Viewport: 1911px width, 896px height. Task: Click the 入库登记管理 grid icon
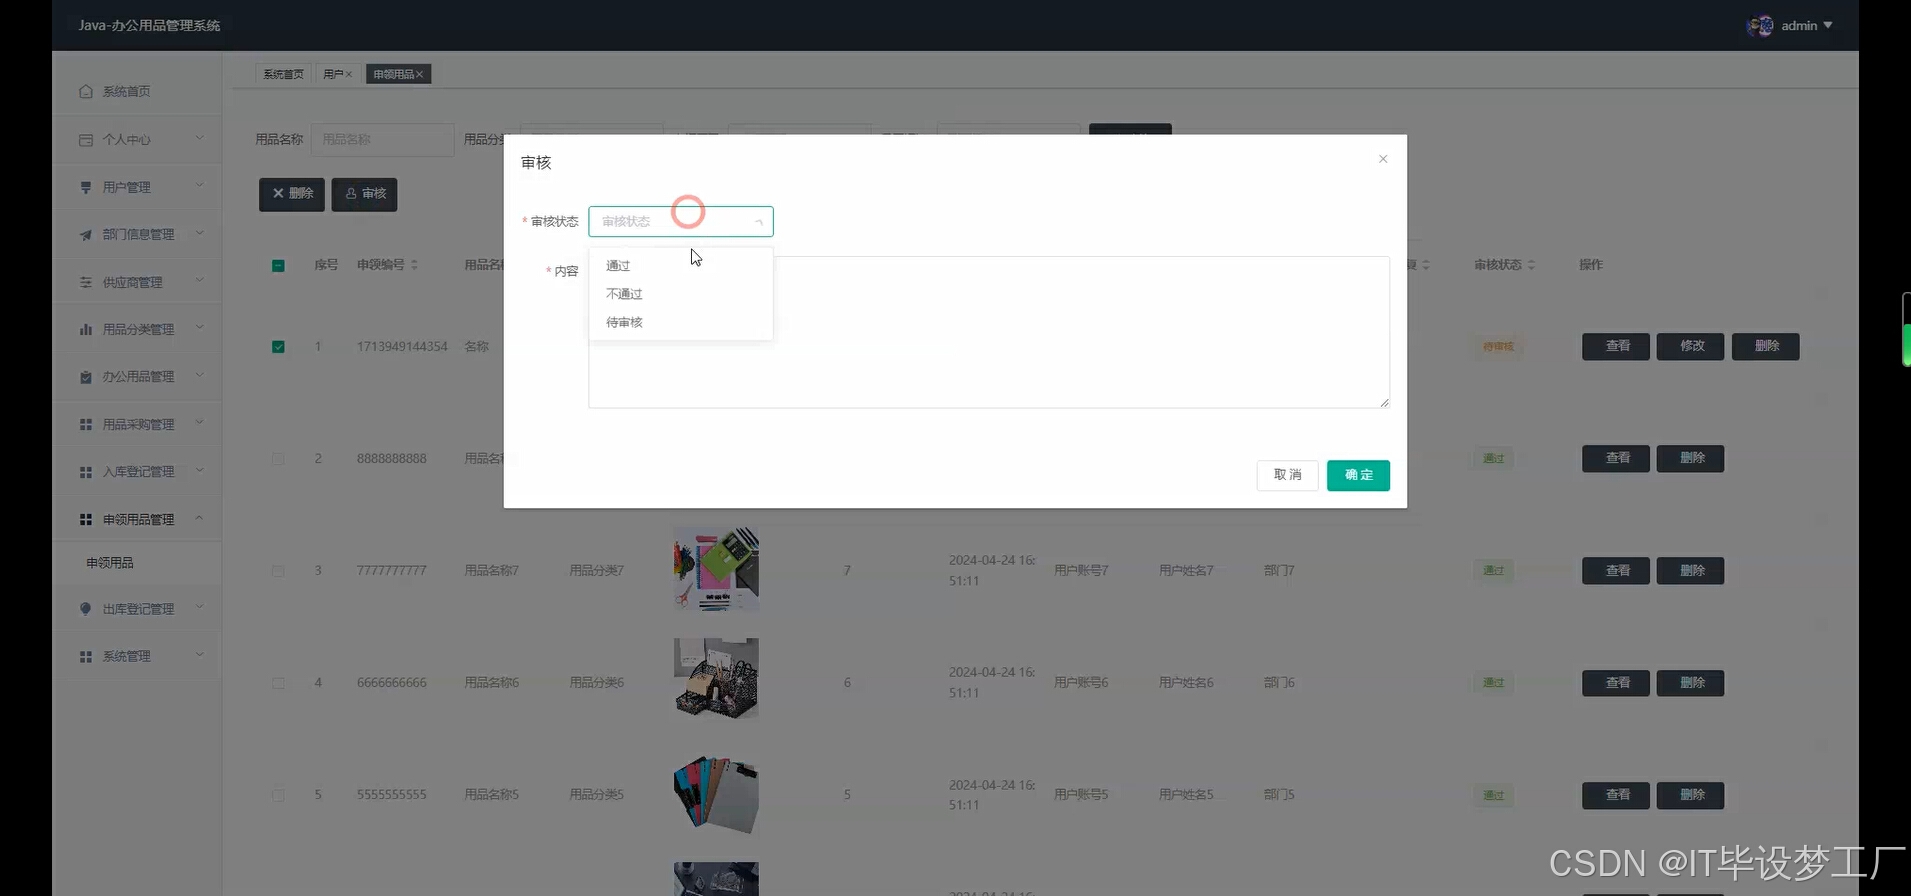[x=86, y=471]
